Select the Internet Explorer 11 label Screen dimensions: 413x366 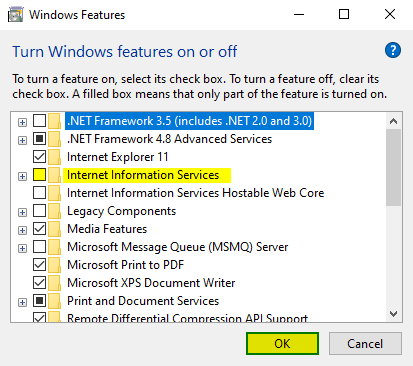click(x=118, y=157)
